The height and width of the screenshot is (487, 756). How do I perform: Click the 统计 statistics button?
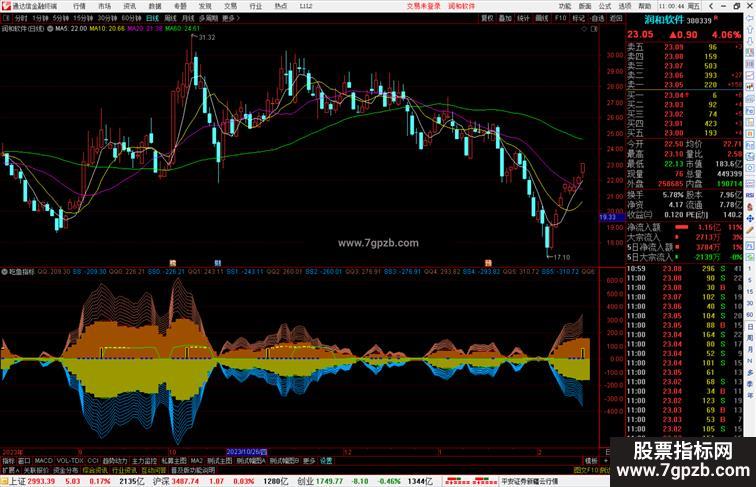pyautogui.click(x=524, y=18)
